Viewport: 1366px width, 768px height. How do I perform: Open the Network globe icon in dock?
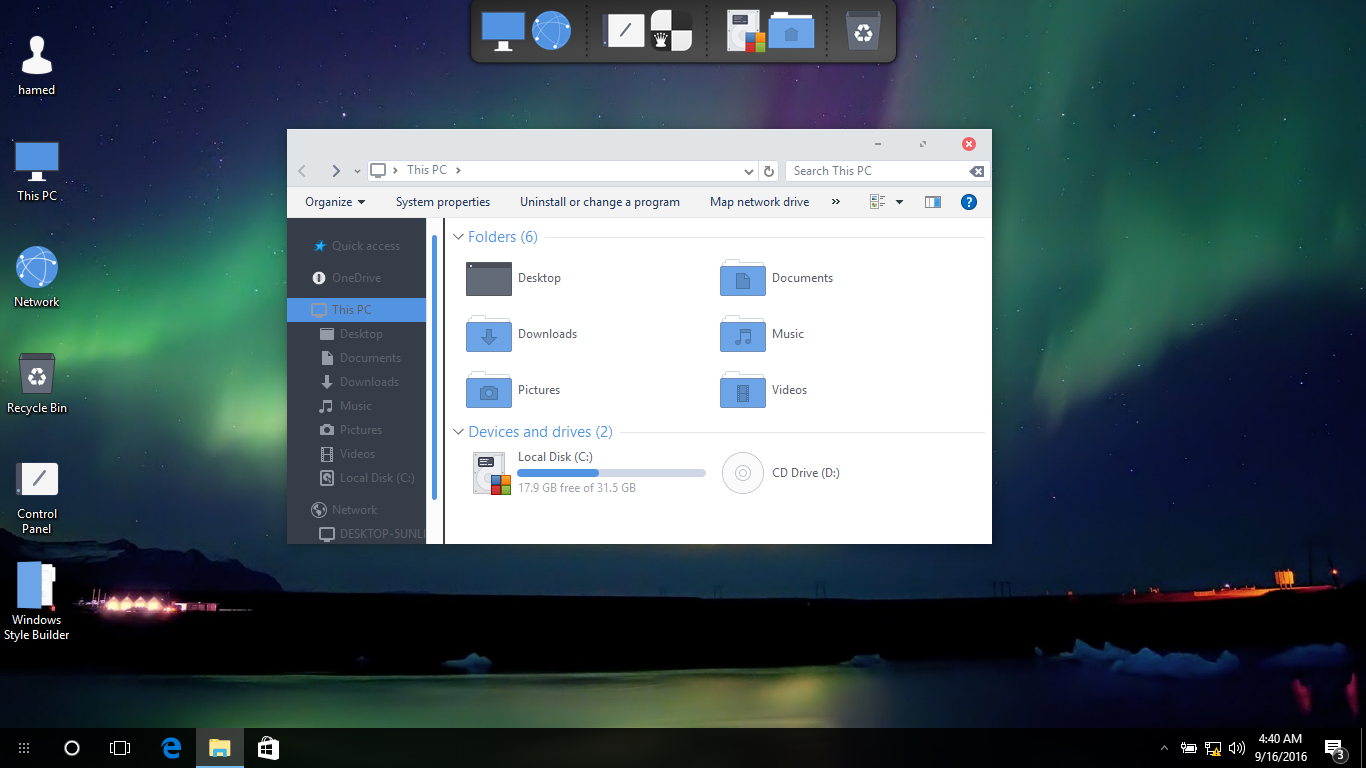(551, 31)
